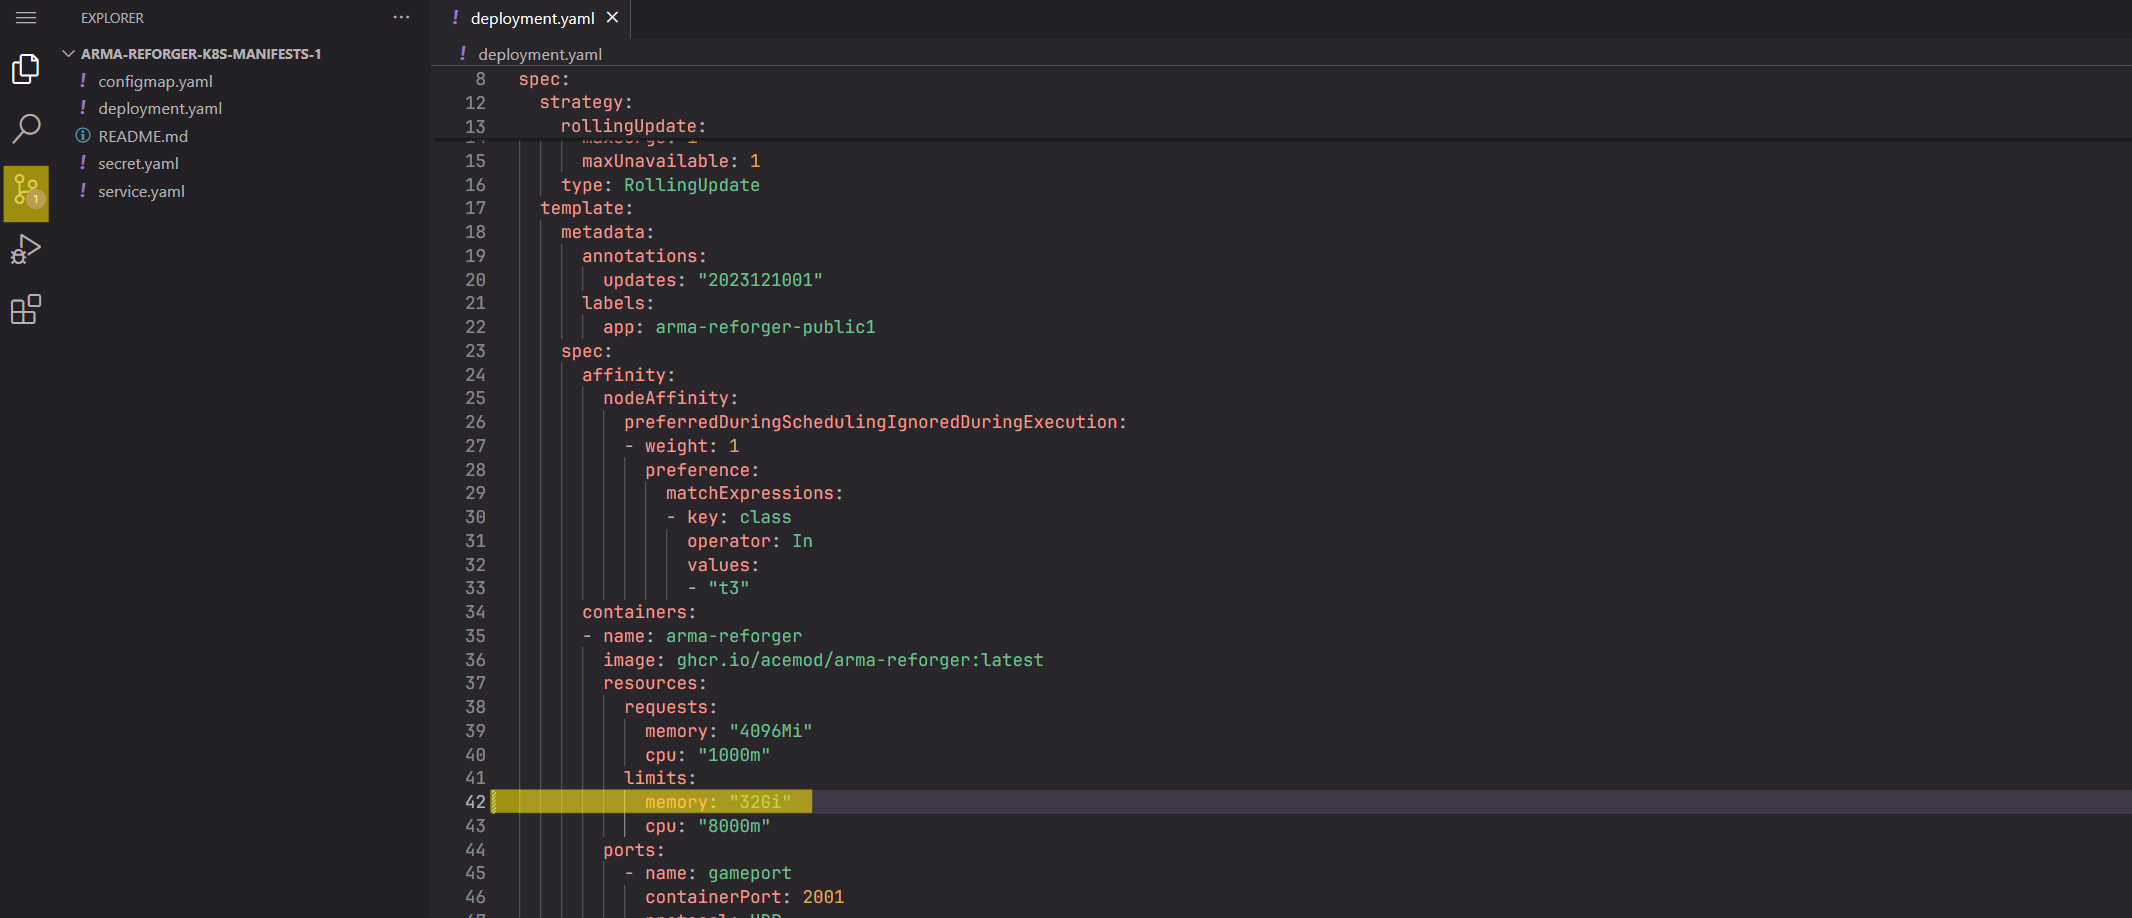Click requests cpu "1000m" value
The image size is (2132, 918).
(734, 755)
